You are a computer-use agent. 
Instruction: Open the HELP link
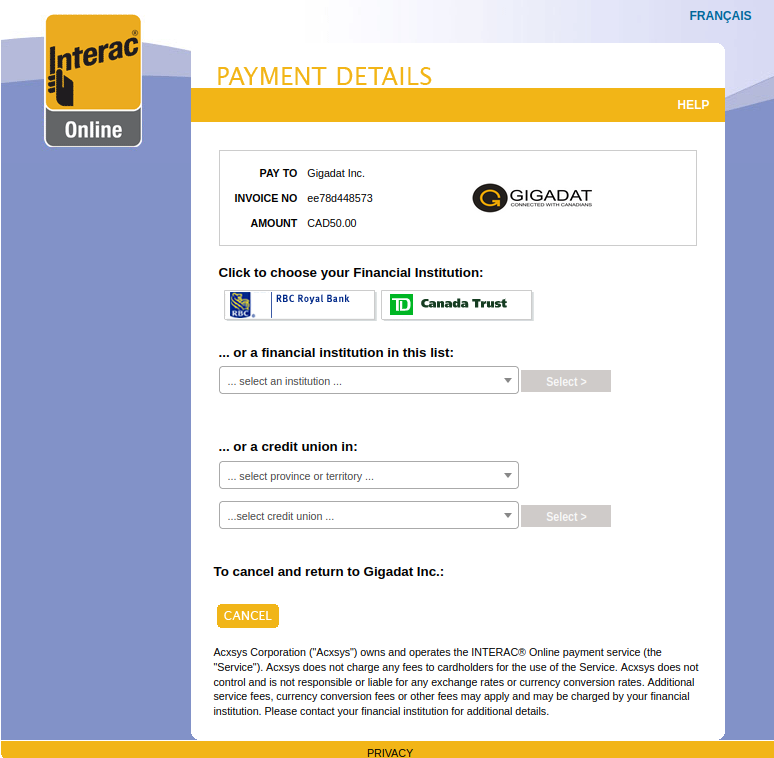[693, 105]
